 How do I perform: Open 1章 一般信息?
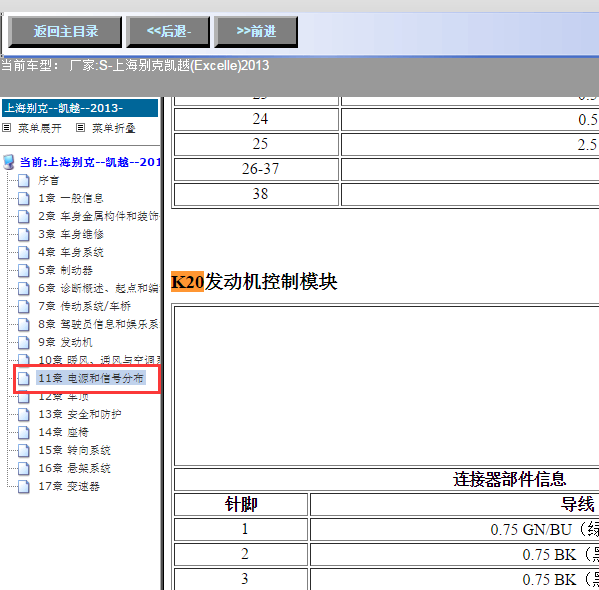71,198
